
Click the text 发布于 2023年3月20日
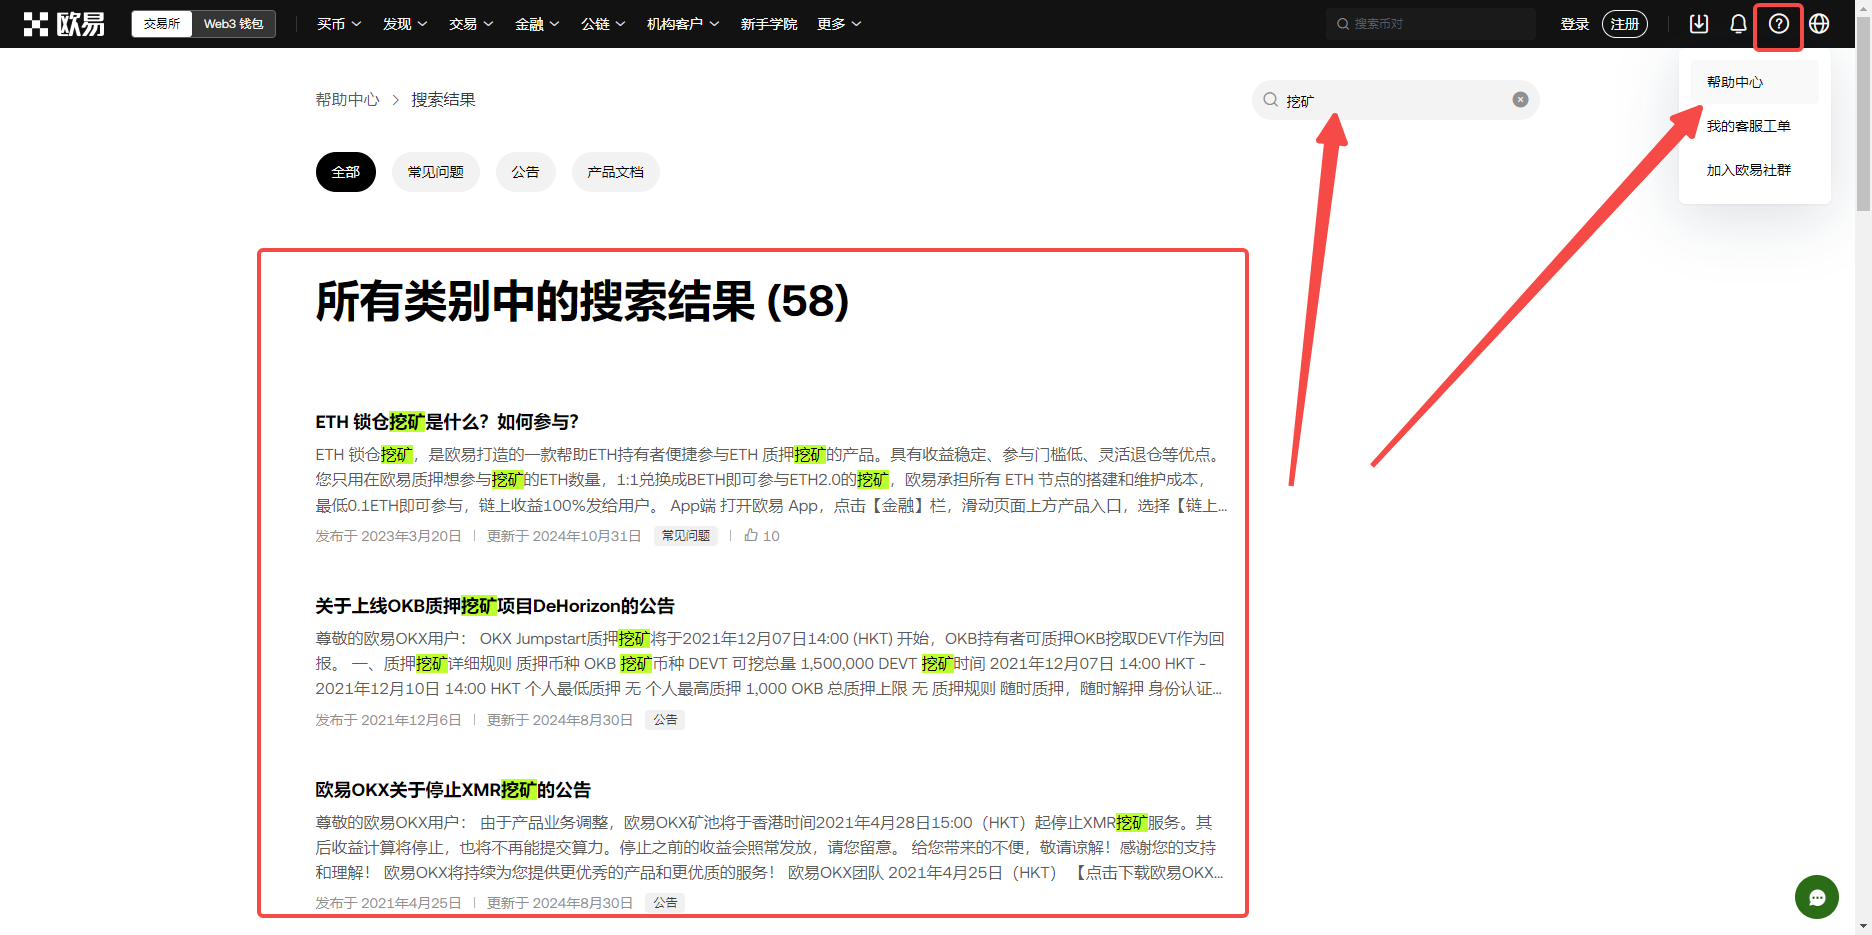pos(388,536)
